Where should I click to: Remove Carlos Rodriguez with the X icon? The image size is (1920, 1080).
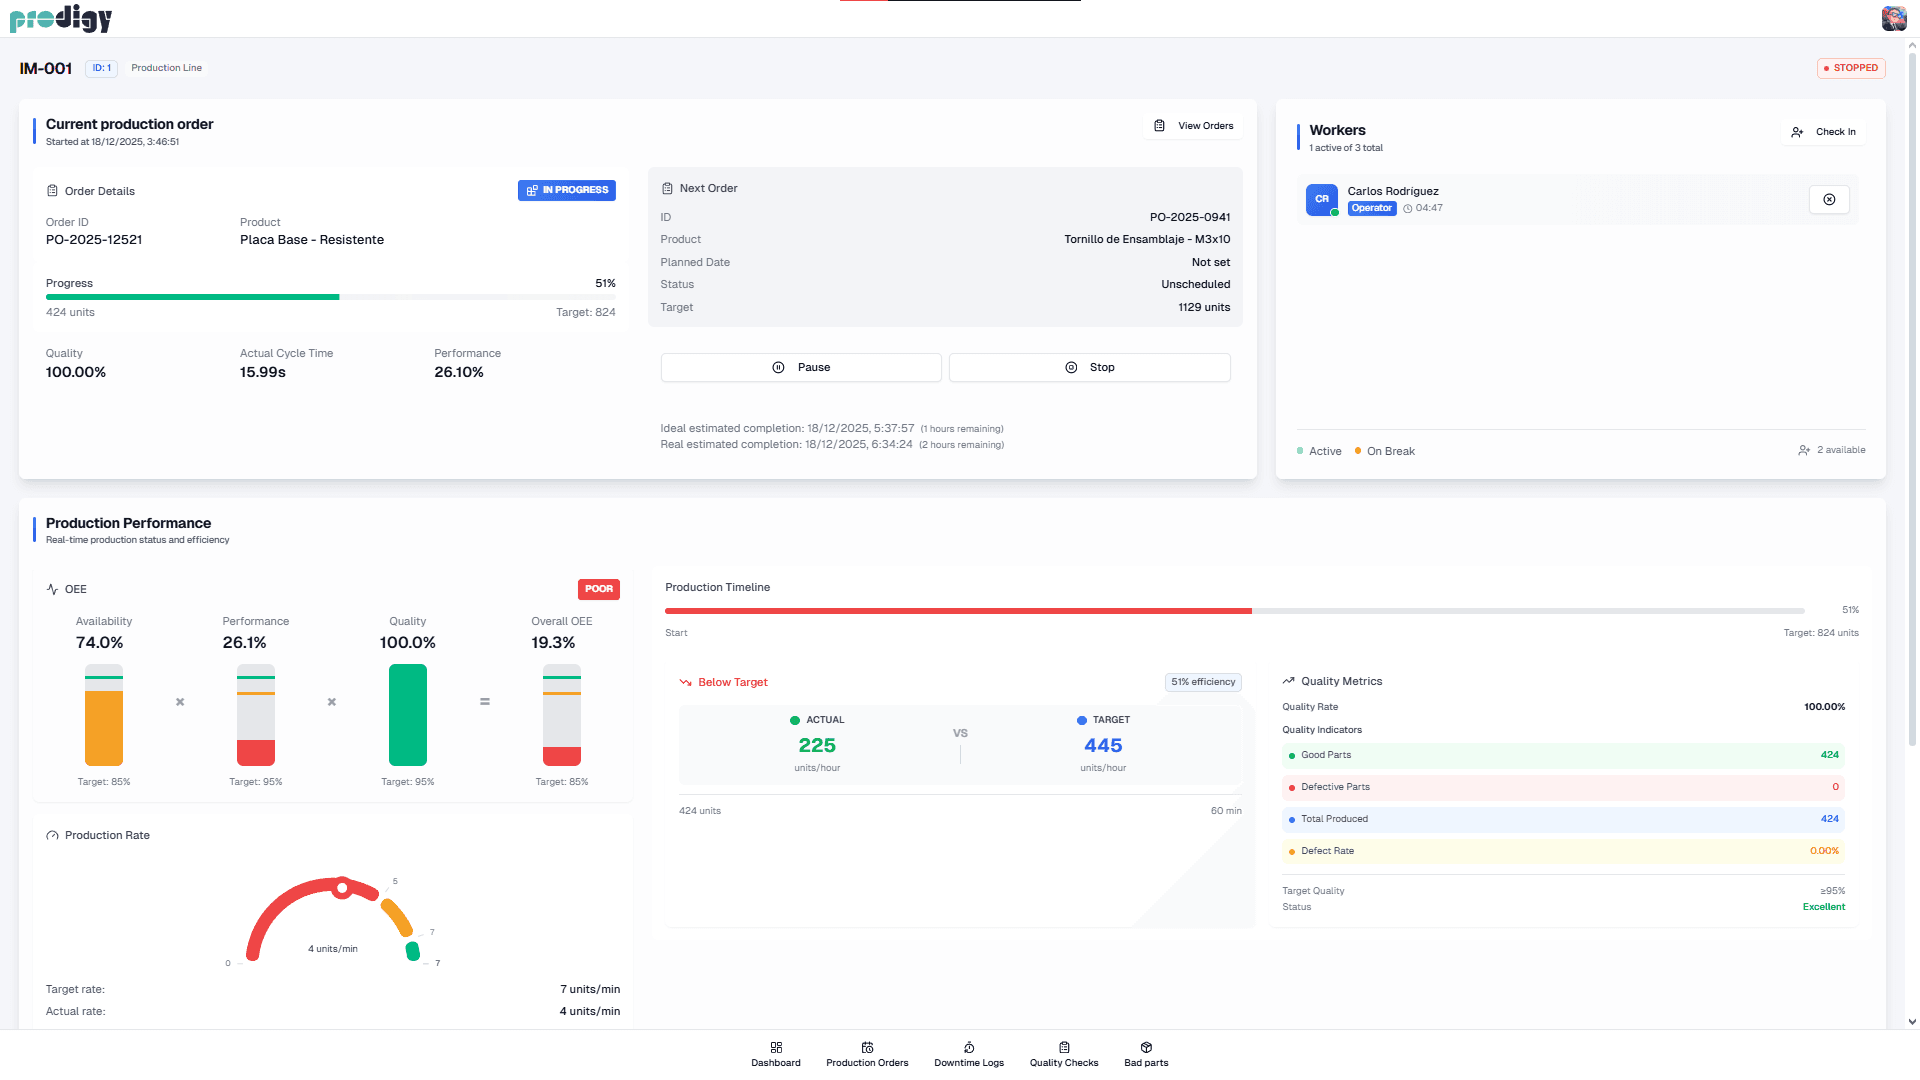tap(1829, 199)
